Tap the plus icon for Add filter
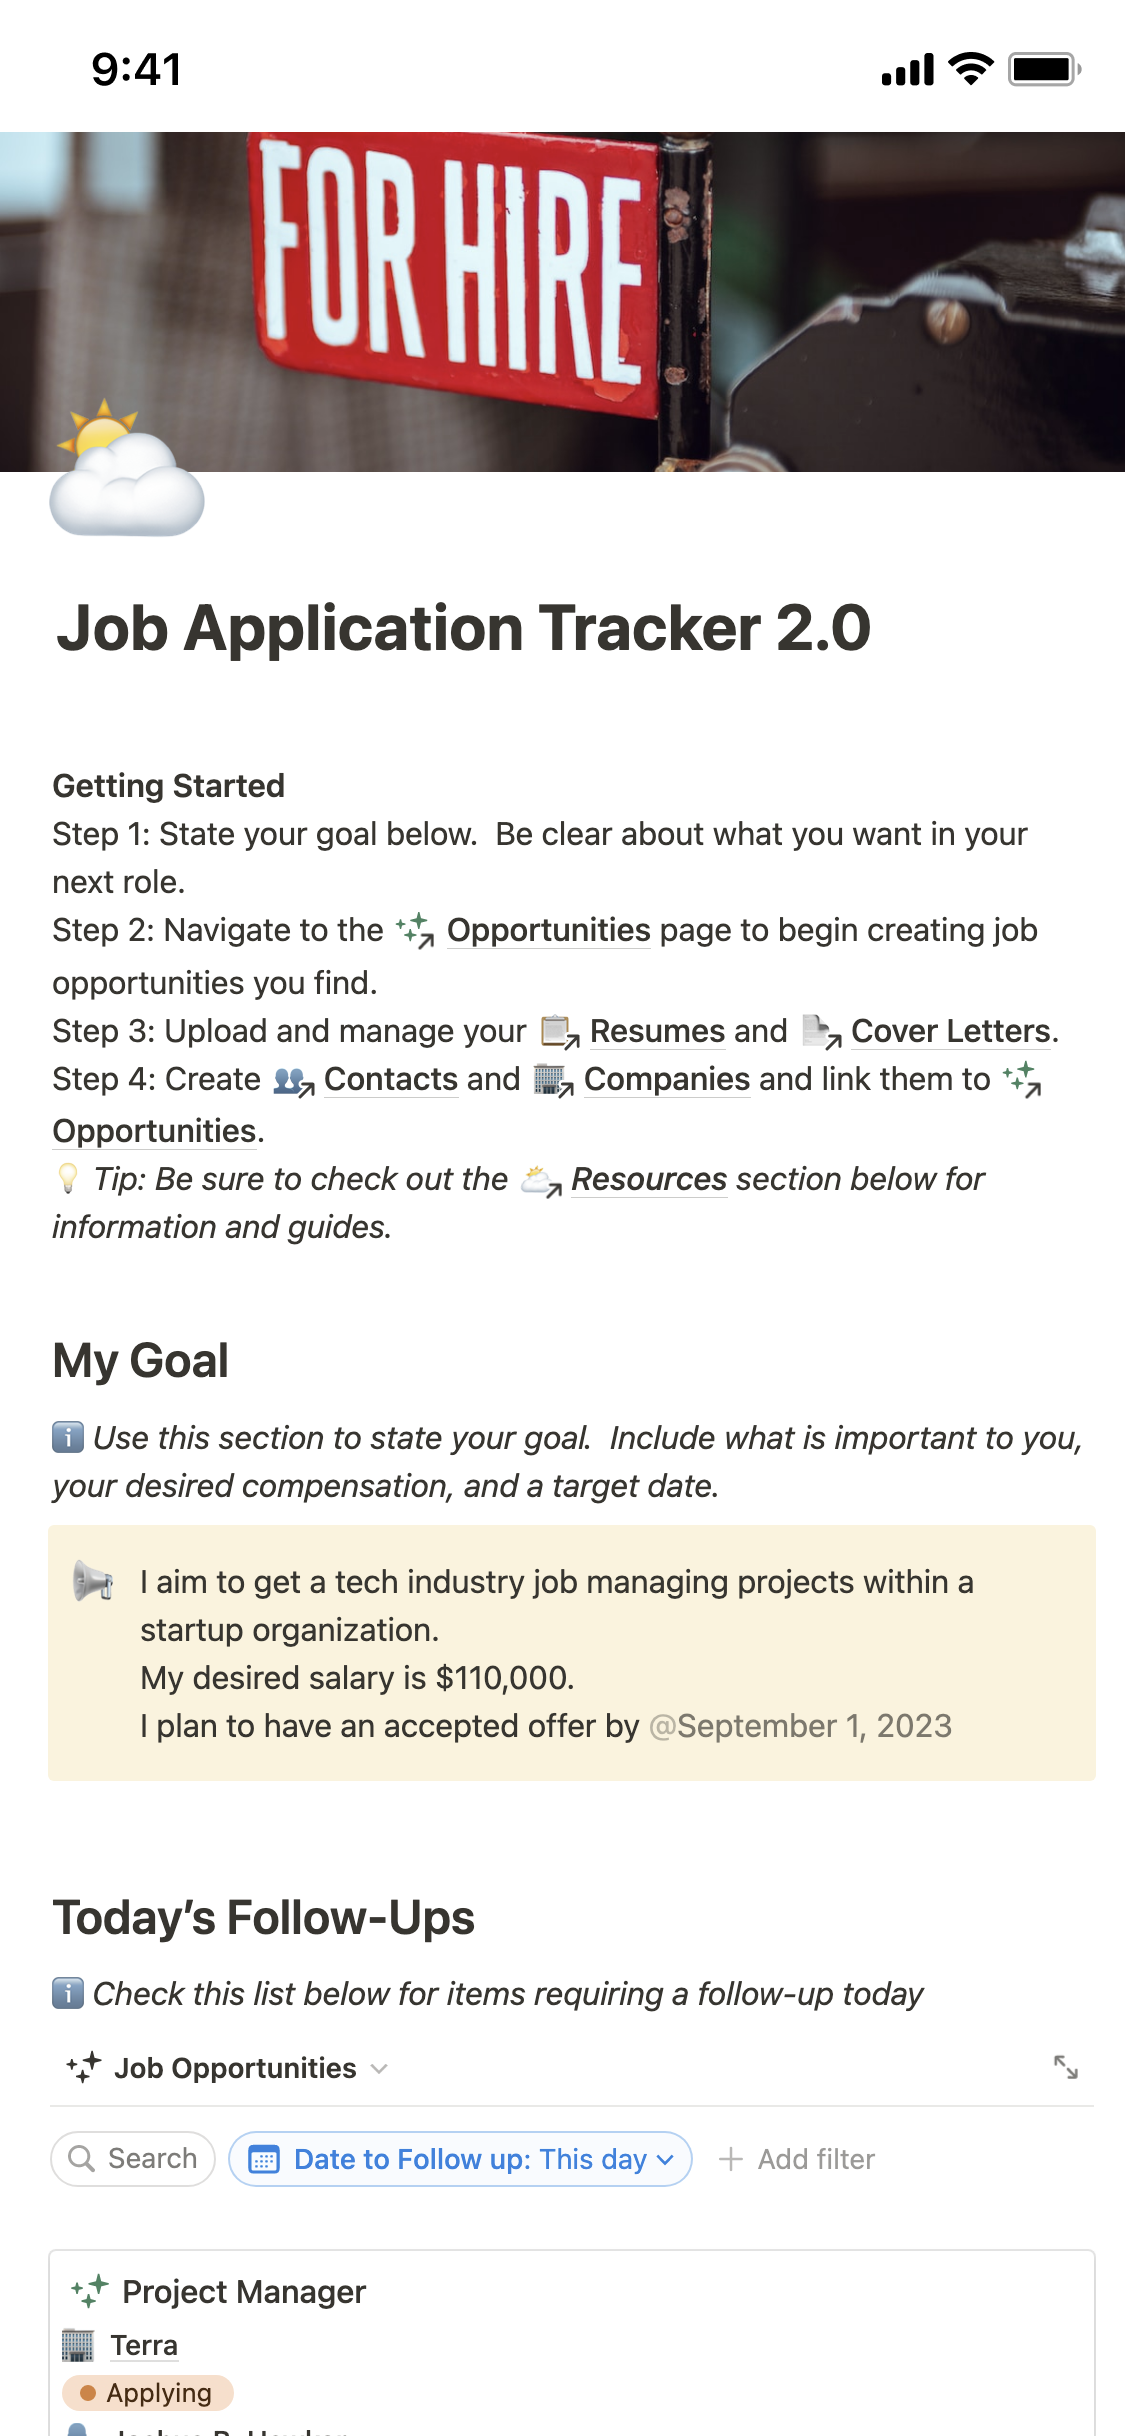The width and height of the screenshot is (1125, 2436). [x=731, y=2160]
